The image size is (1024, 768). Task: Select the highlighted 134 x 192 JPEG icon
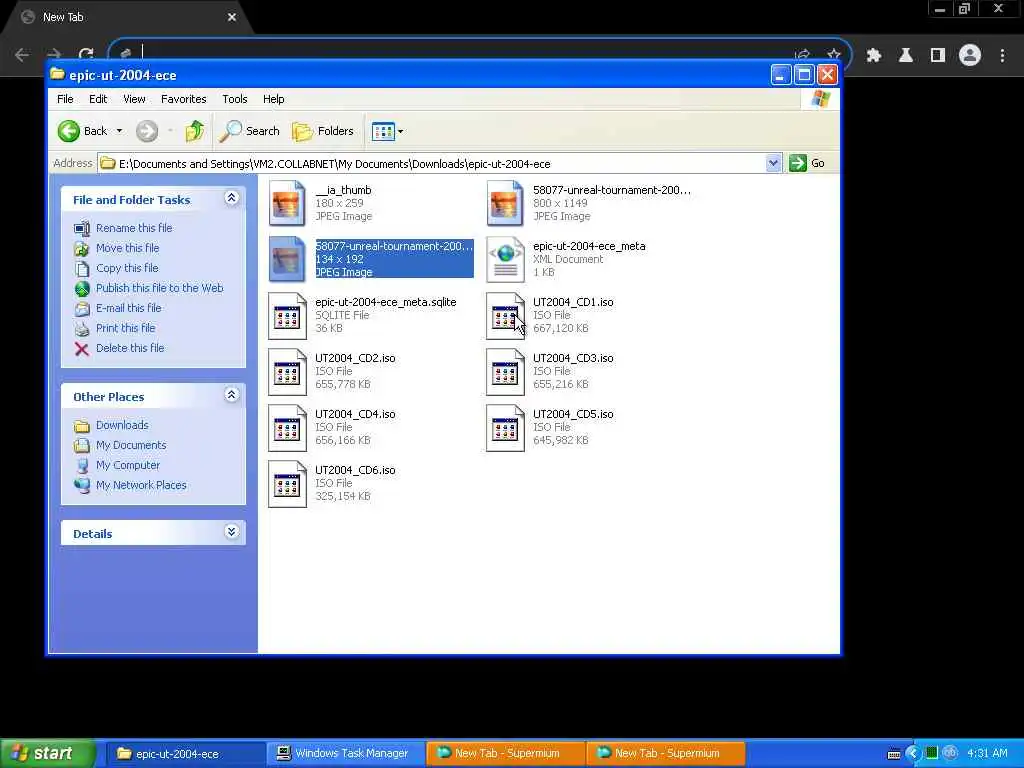coord(287,259)
